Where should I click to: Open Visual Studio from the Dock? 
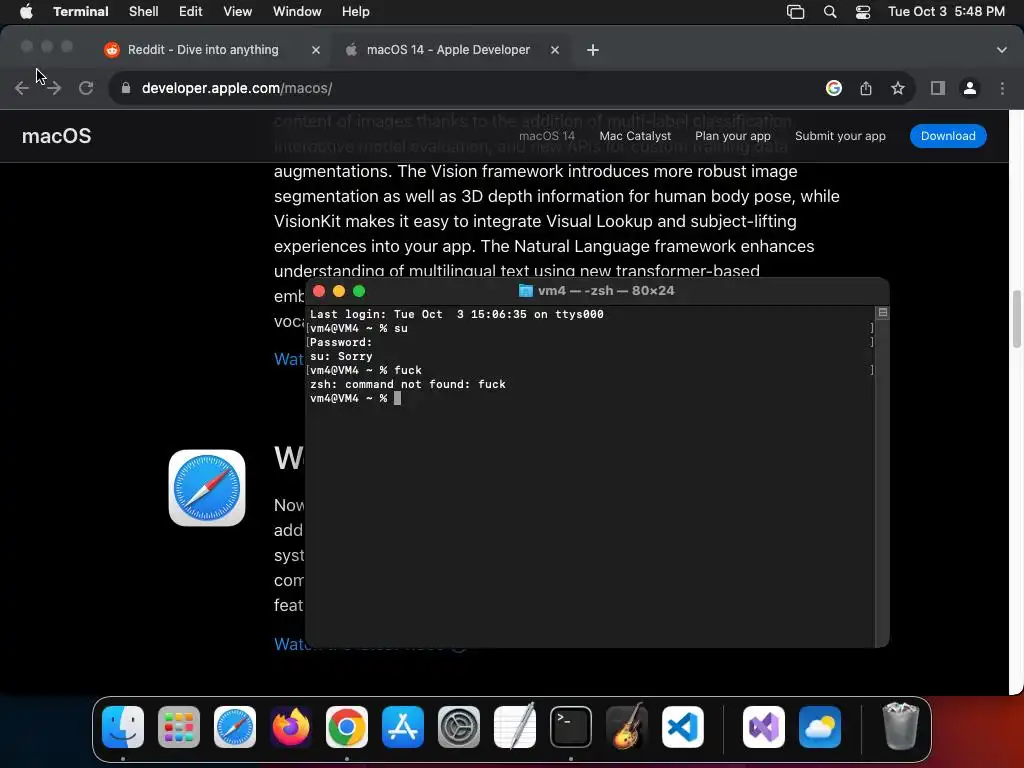(763, 727)
